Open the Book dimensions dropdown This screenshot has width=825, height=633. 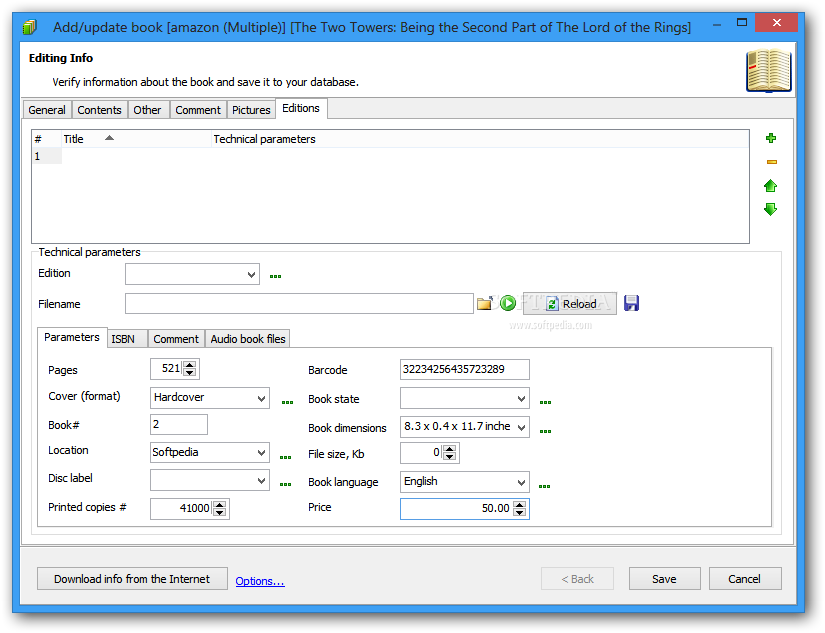[x=521, y=427]
